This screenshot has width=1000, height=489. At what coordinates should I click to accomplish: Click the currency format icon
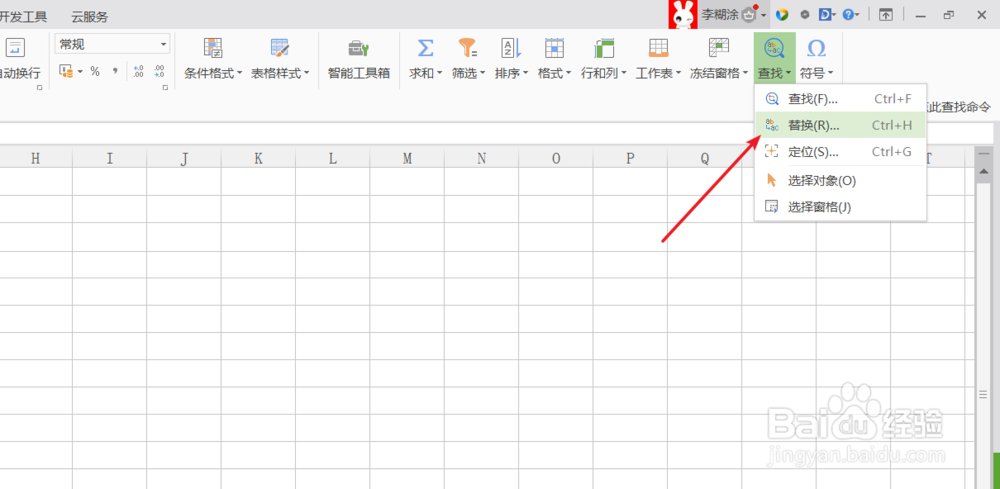tap(66, 71)
